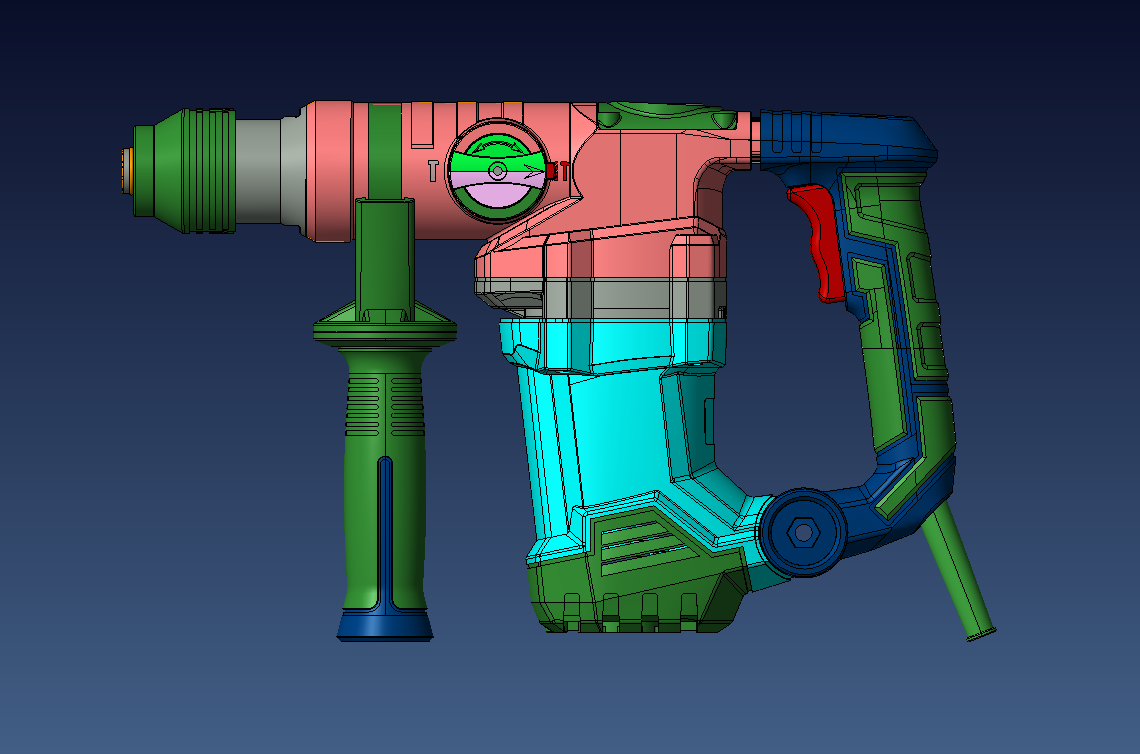Select the pink lower half of the dial
The image size is (1140, 754).
click(x=497, y=188)
